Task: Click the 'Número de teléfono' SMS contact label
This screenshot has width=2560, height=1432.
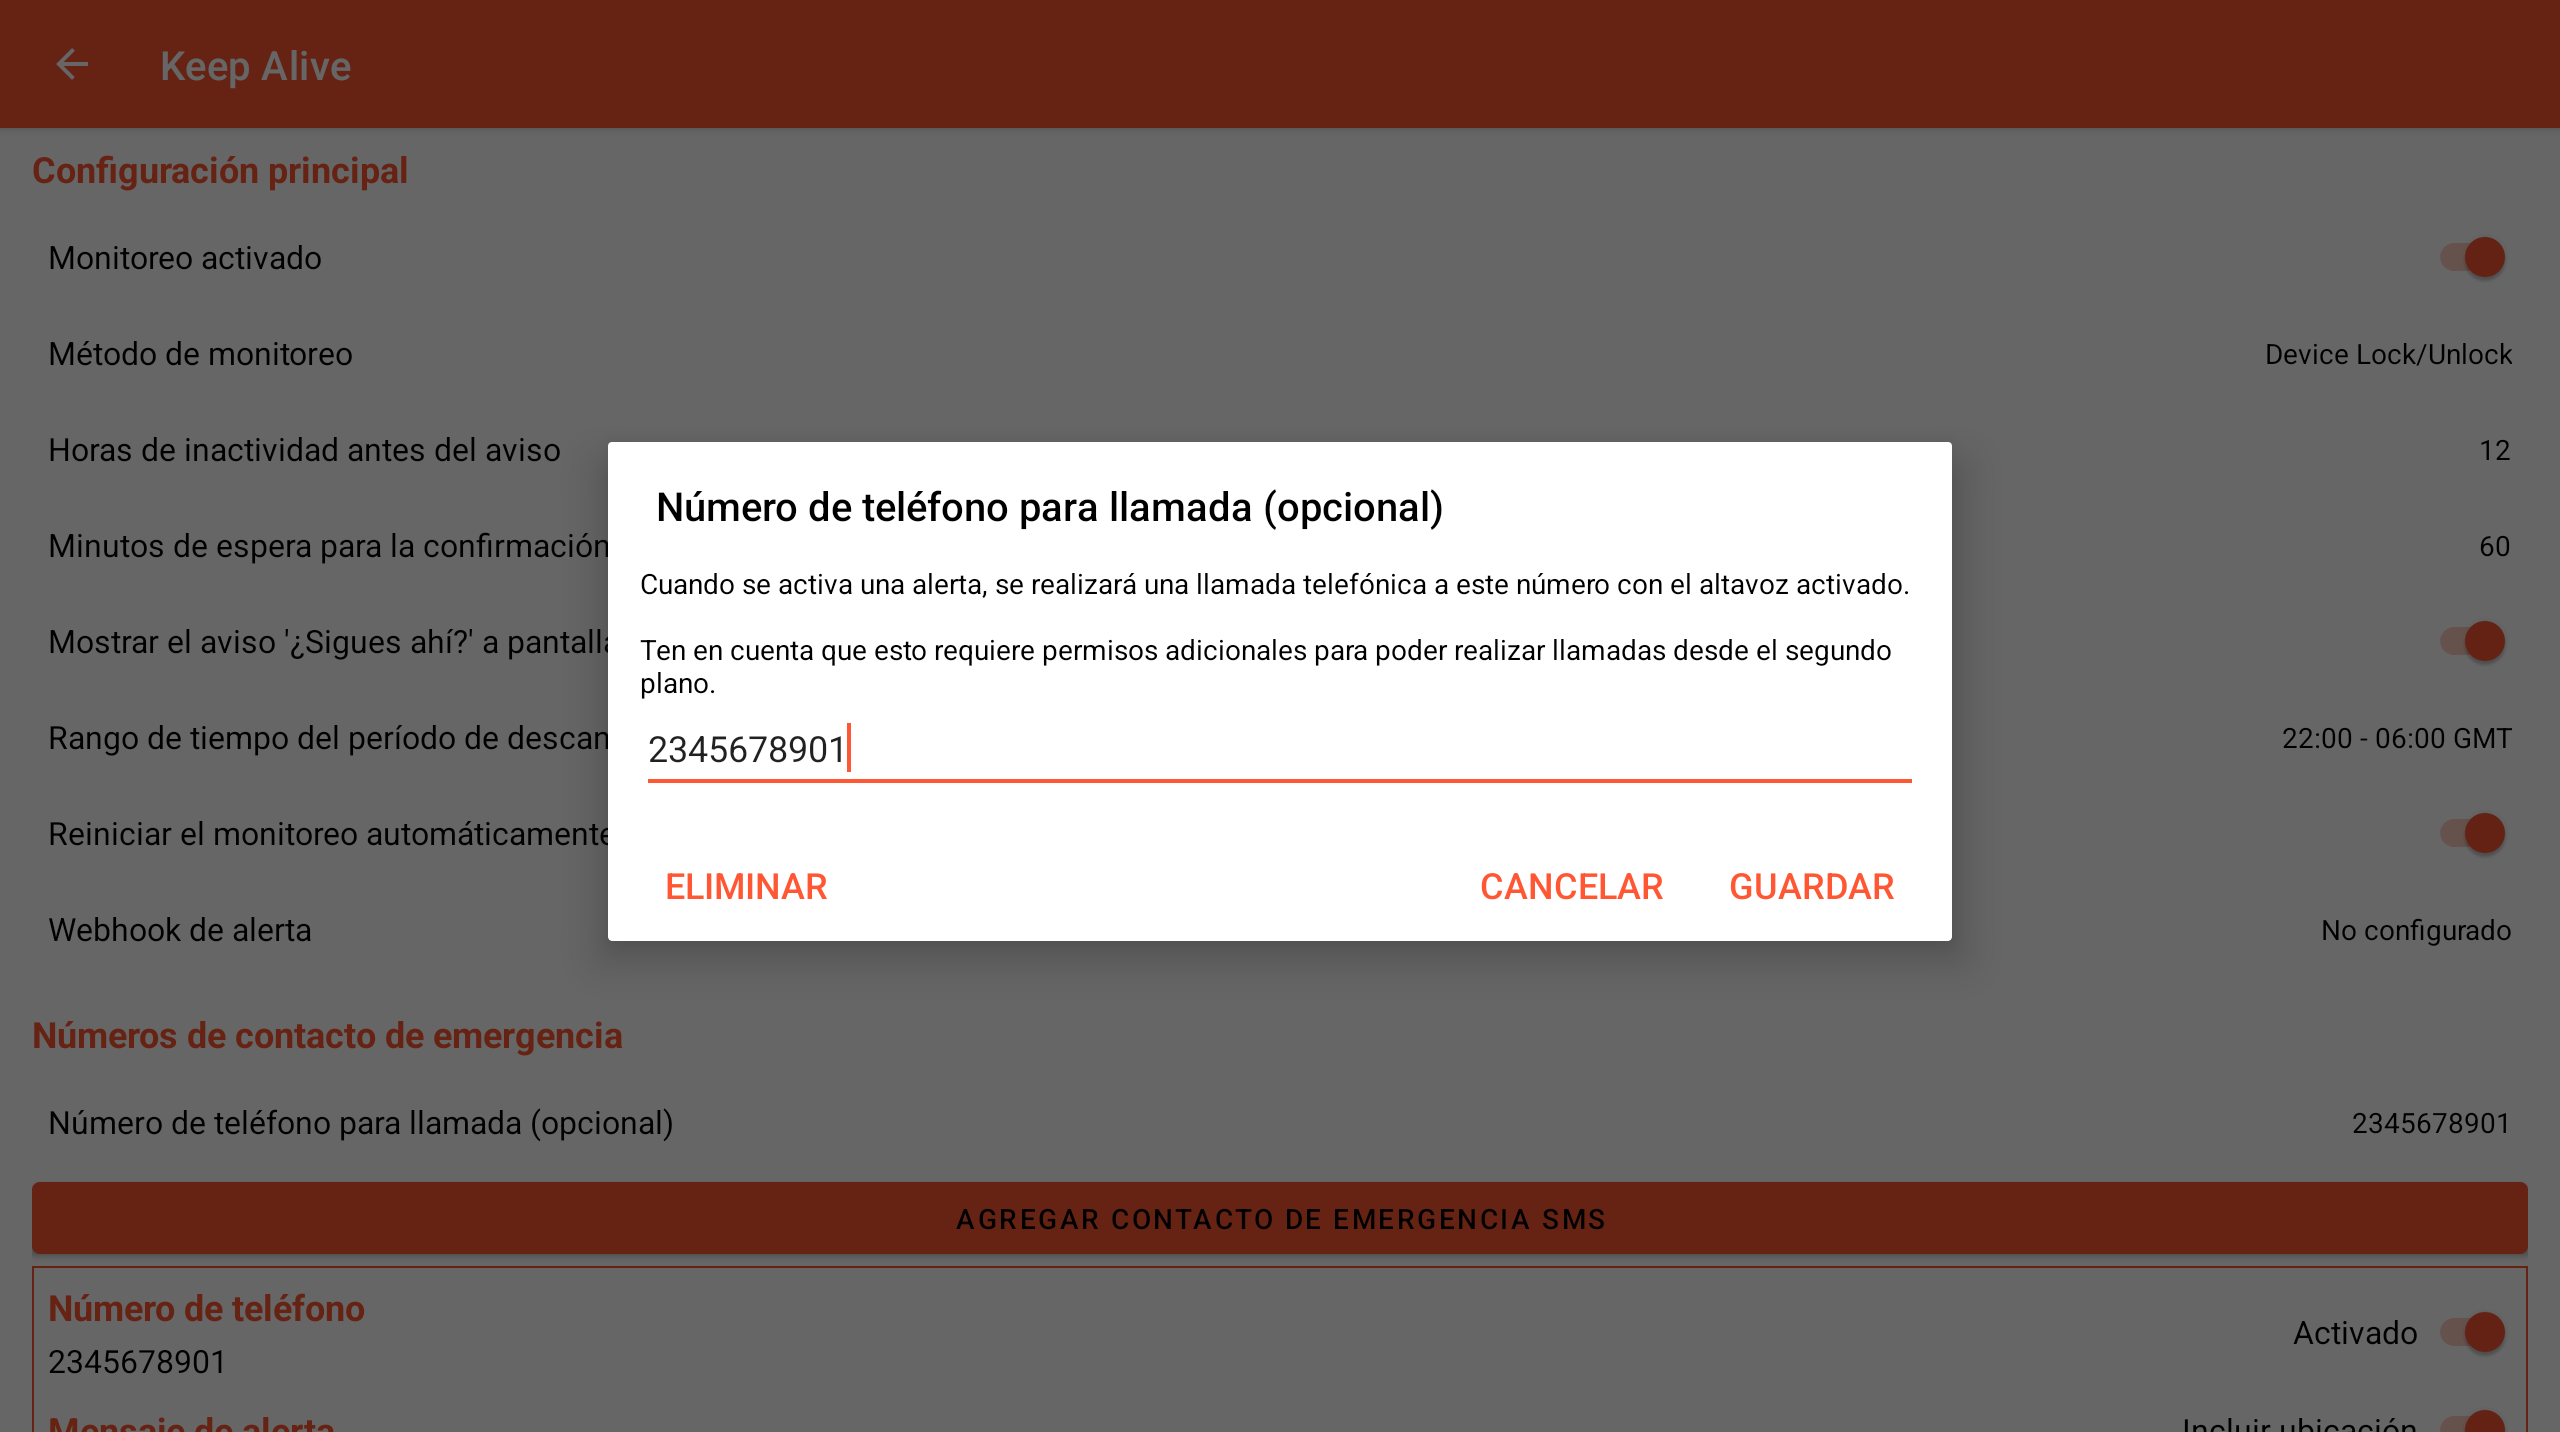Action: (206, 1308)
